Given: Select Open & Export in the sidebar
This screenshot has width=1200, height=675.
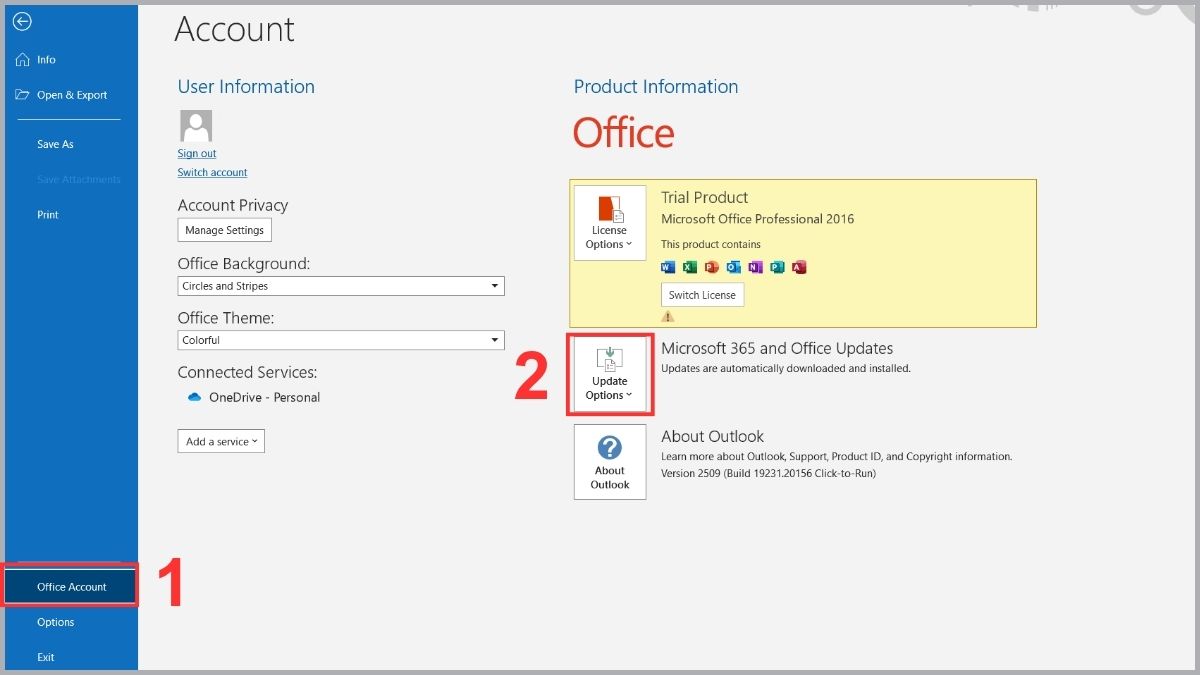Looking at the screenshot, I should tap(71, 95).
